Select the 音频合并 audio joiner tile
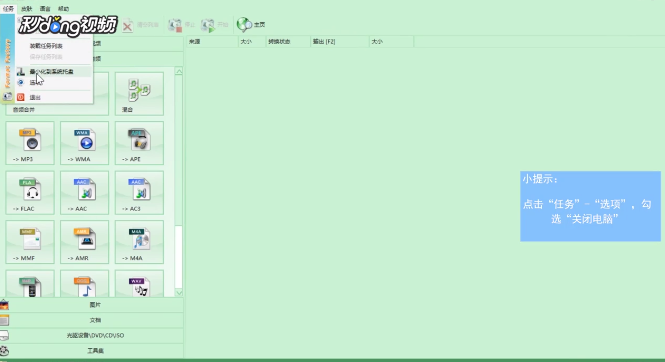The height and width of the screenshot is (362, 665). [x=57, y=94]
